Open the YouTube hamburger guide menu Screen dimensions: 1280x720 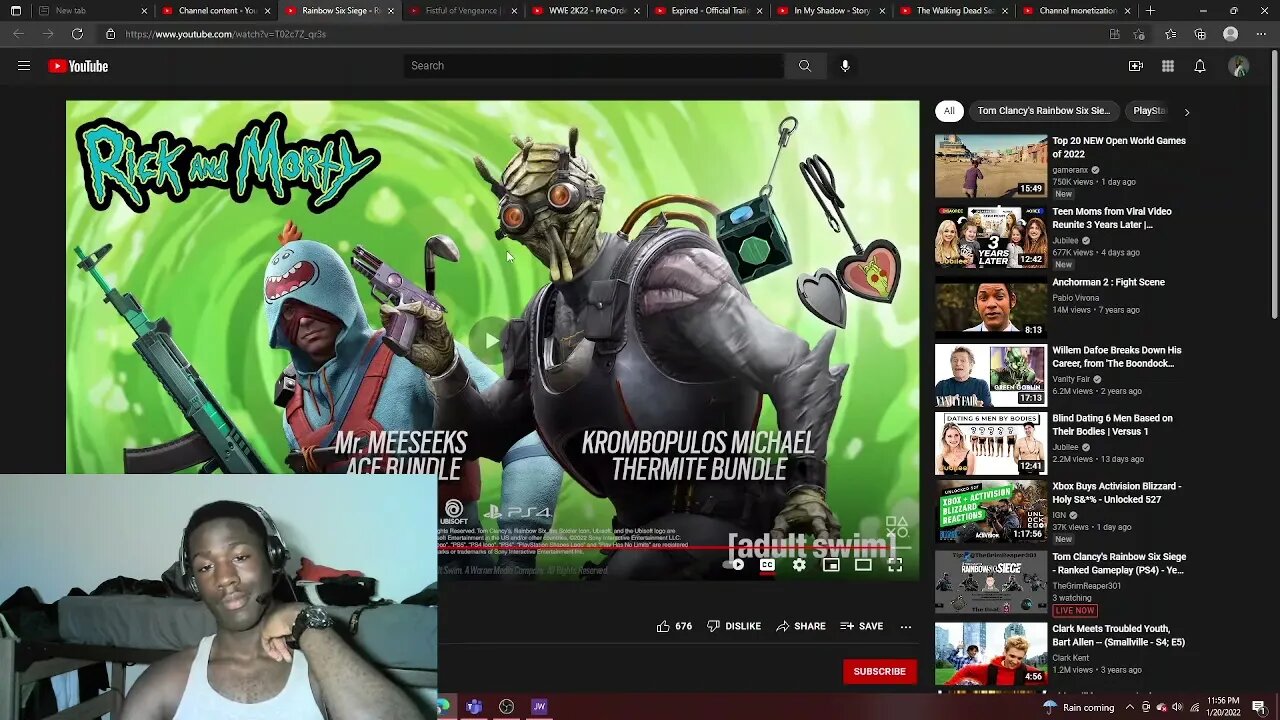(24, 66)
